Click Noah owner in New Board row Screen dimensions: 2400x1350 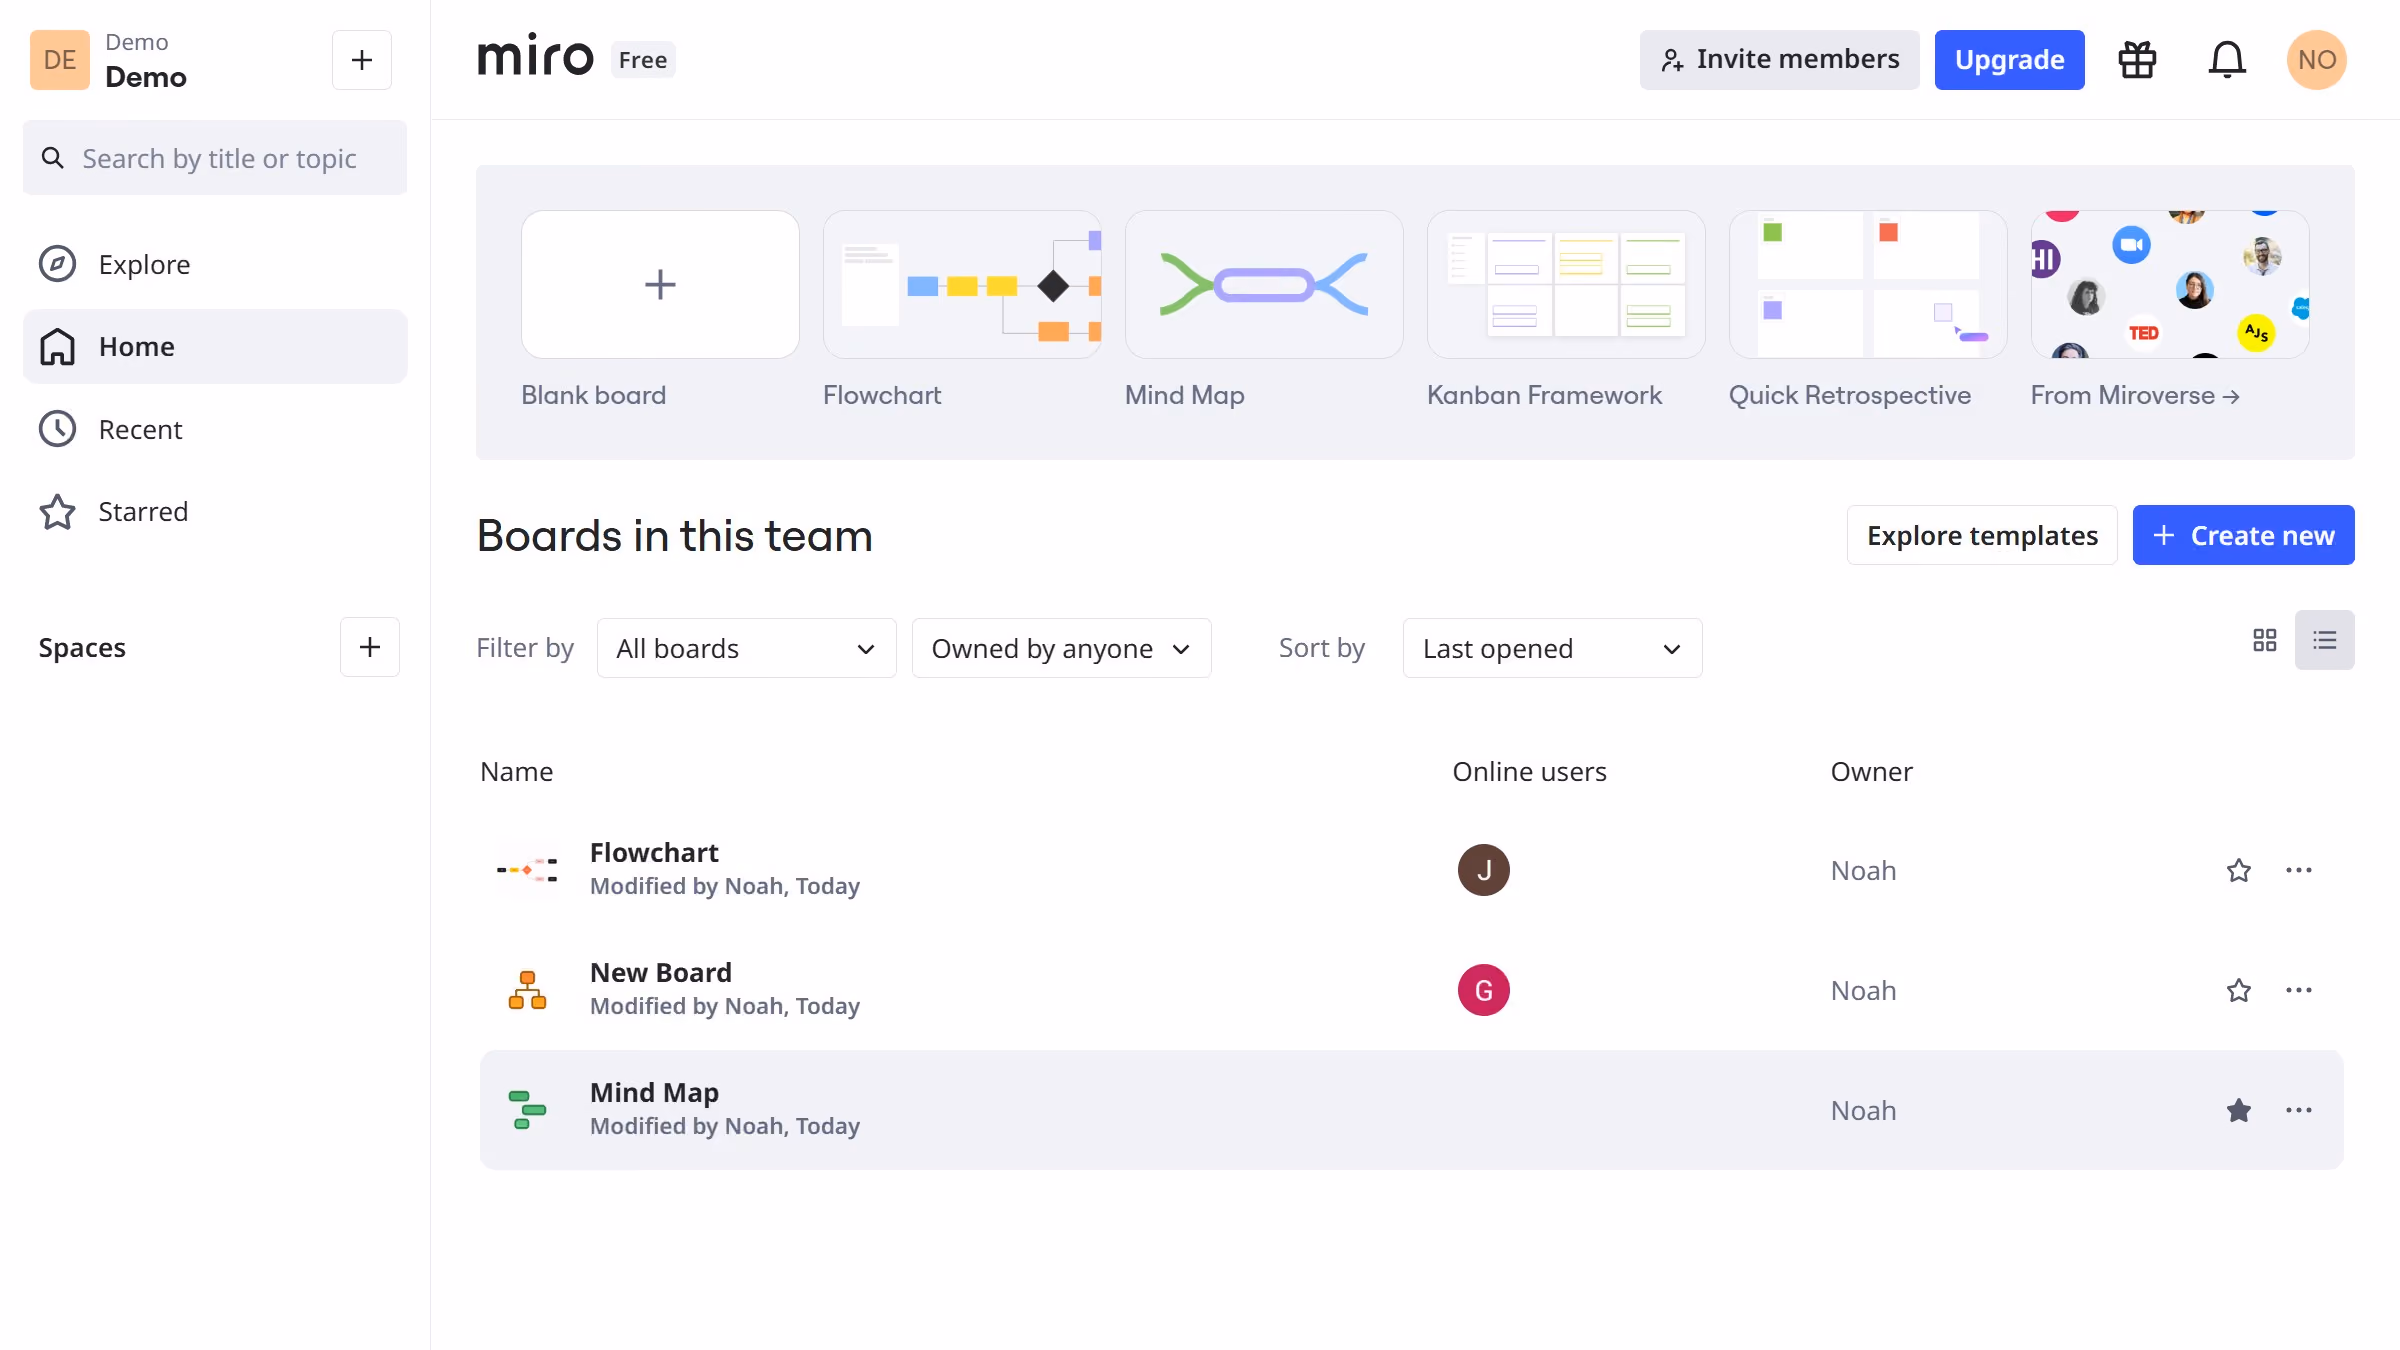coord(1863,990)
